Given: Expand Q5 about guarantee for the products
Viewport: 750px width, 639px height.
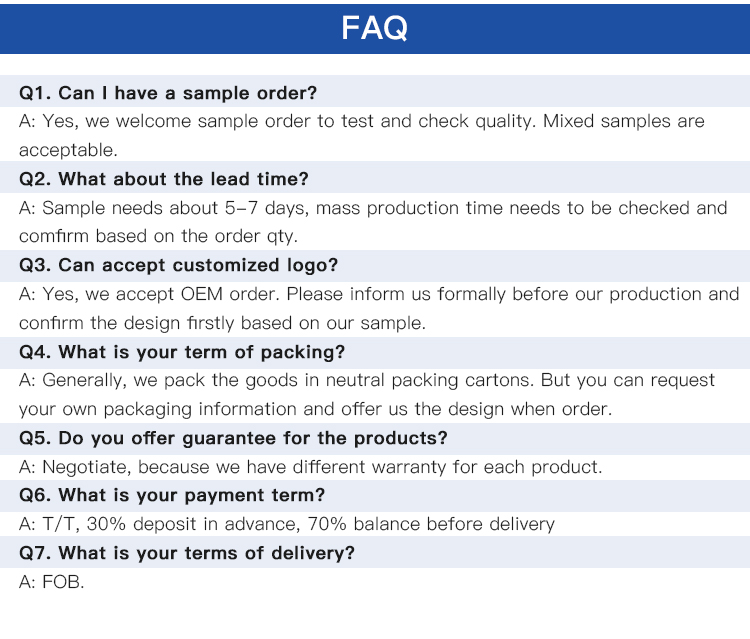Looking at the screenshot, I should point(233,438).
